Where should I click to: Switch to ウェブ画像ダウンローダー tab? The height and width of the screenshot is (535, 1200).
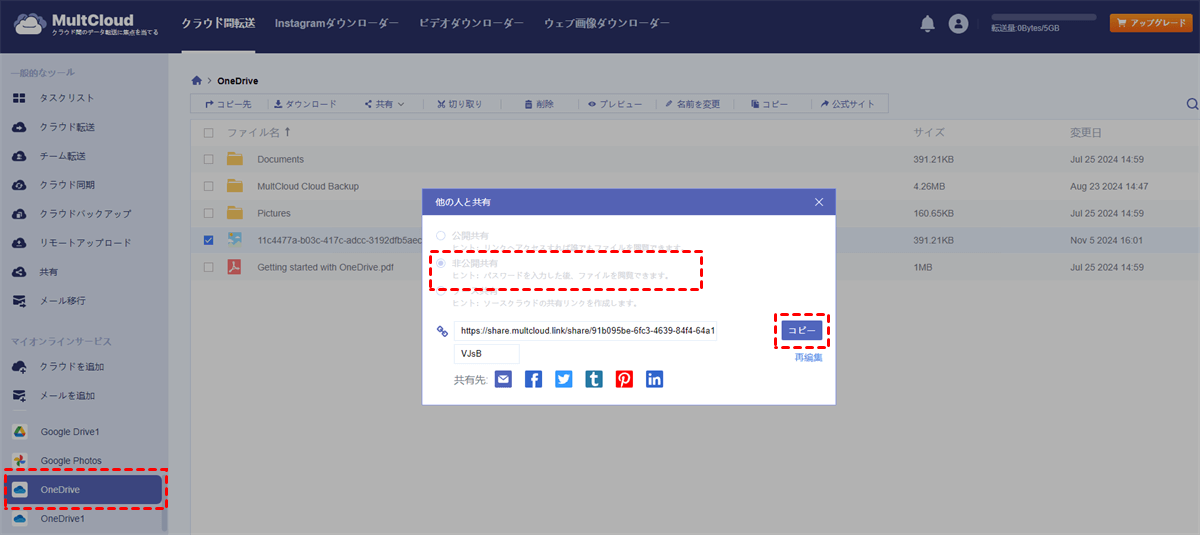tap(607, 22)
